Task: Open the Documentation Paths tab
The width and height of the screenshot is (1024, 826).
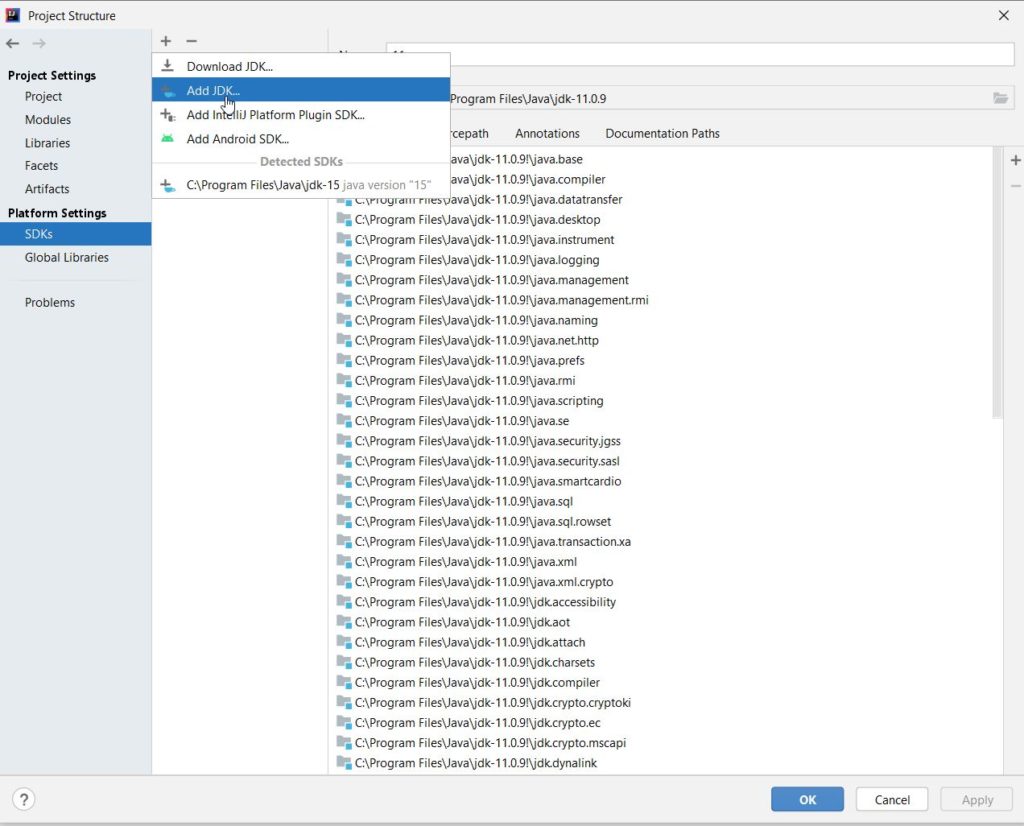Action: [x=662, y=133]
